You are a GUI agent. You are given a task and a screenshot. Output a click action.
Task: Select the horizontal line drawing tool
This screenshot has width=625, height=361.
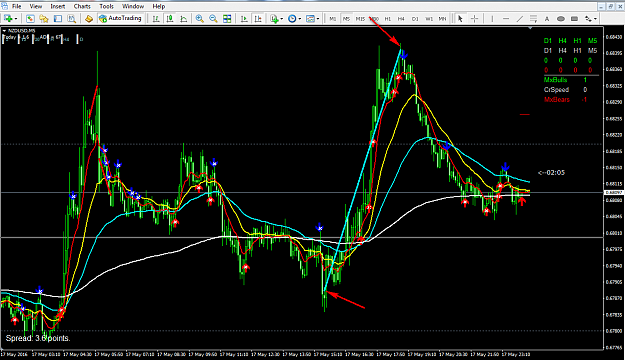(x=506, y=18)
